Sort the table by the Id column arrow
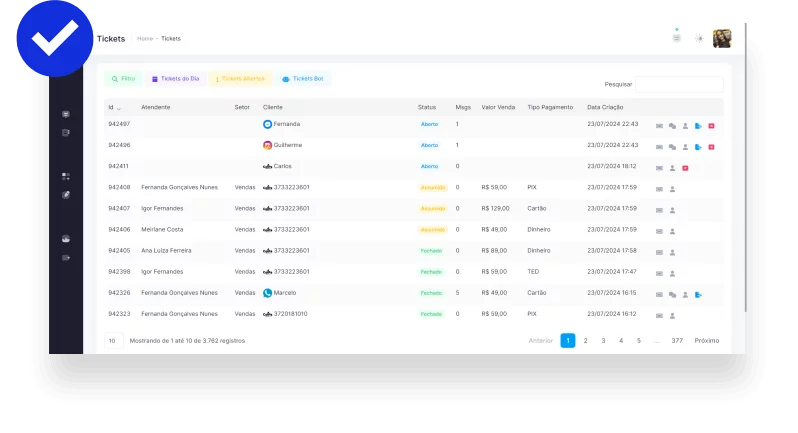Image resolution: width=798 pixels, height=433 pixels. tap(119, 108)
